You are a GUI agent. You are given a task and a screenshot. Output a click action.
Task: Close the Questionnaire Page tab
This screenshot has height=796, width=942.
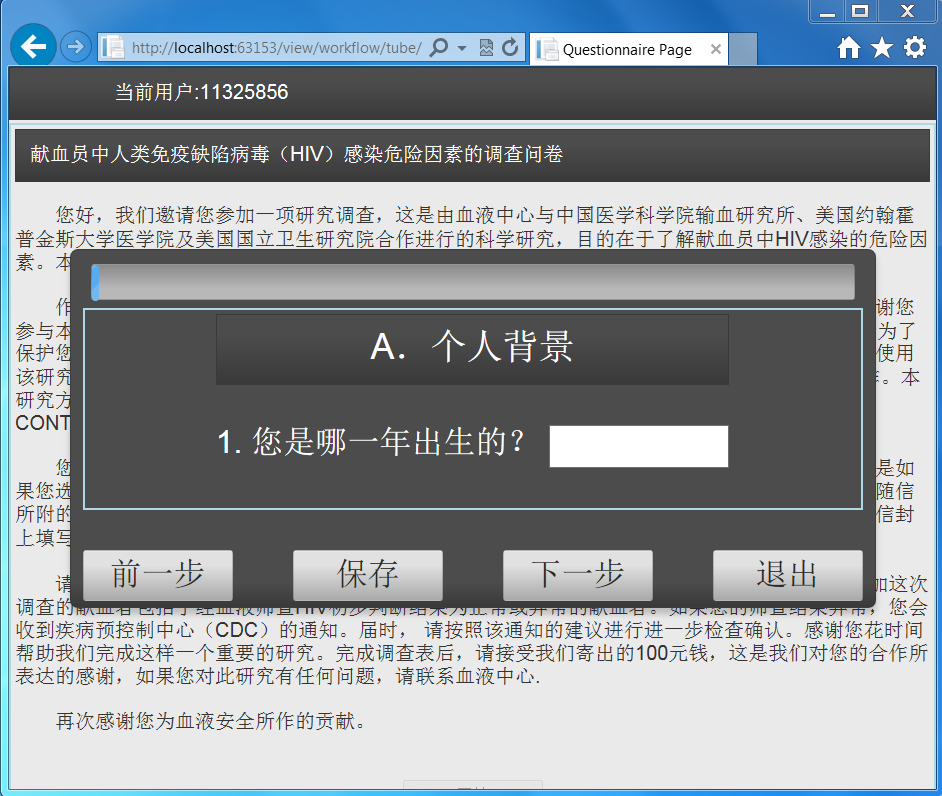click(716, 49)
